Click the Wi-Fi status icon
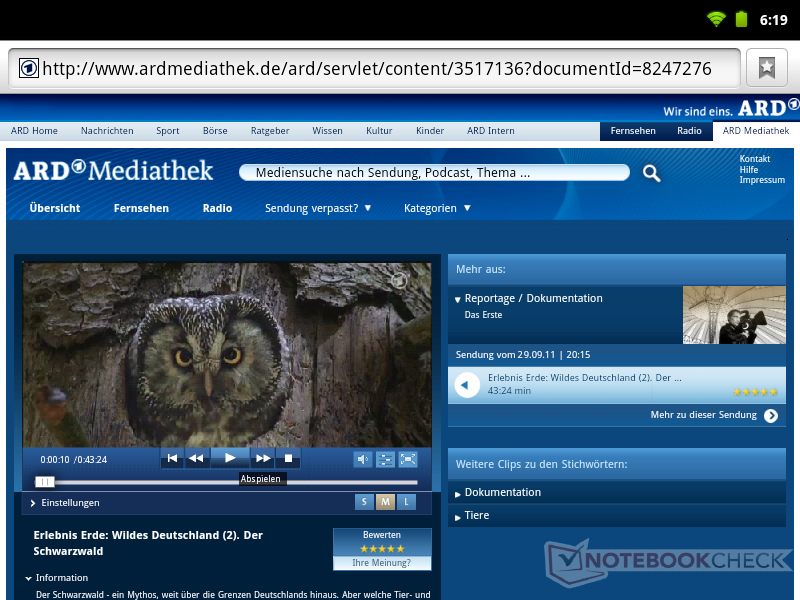 716,19
